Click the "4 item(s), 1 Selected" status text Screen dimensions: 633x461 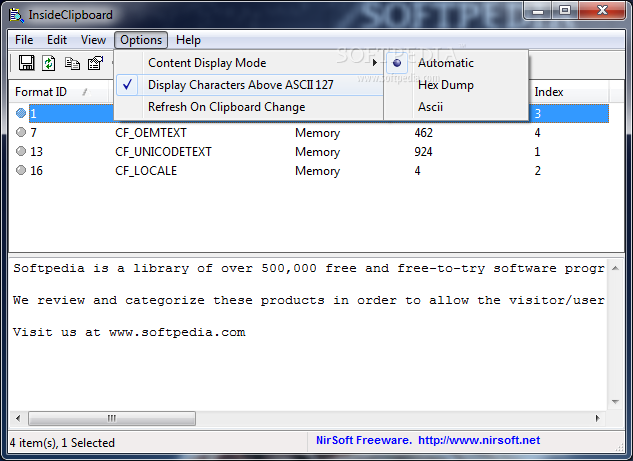point(62,443)
